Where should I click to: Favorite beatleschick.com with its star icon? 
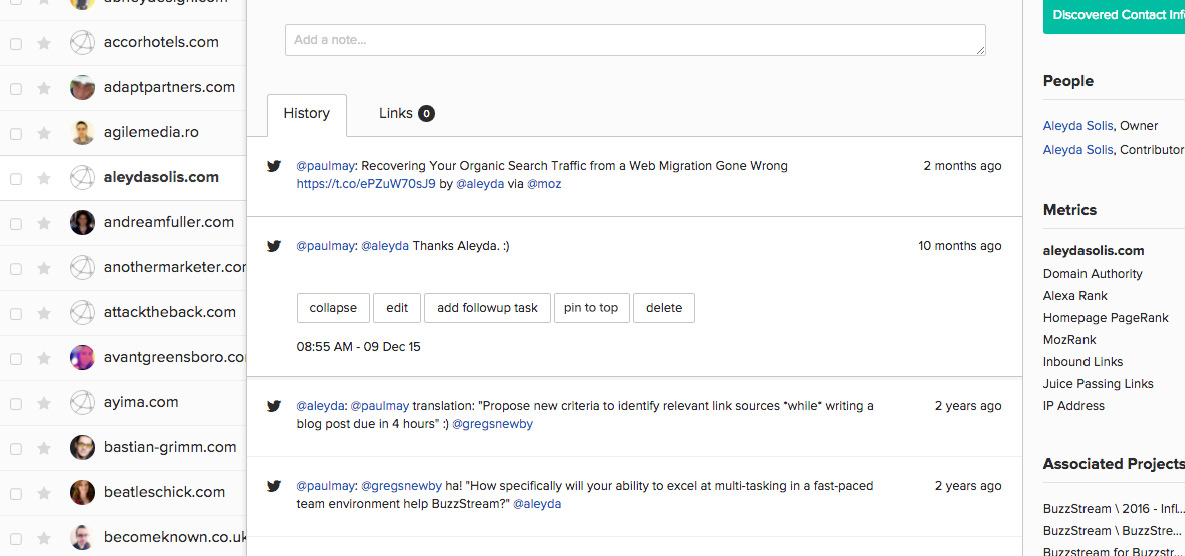pyautogui.click(x=44, y=493)
